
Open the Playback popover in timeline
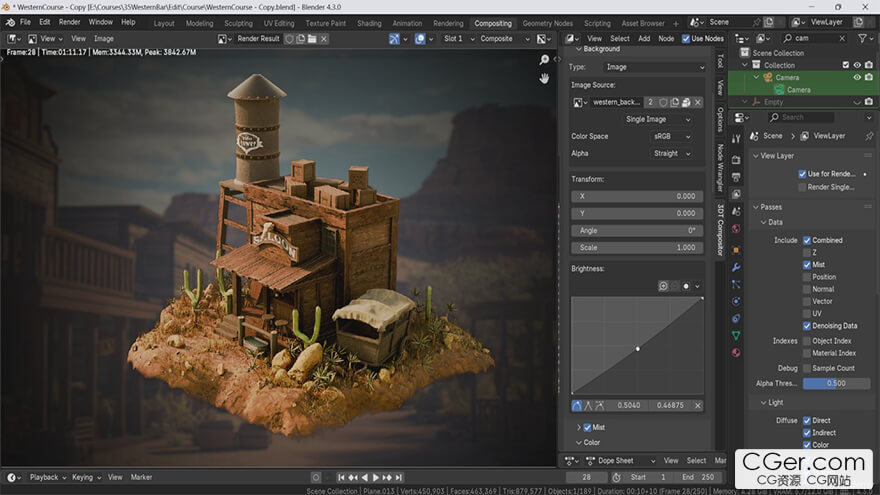[x=47, y=478]
